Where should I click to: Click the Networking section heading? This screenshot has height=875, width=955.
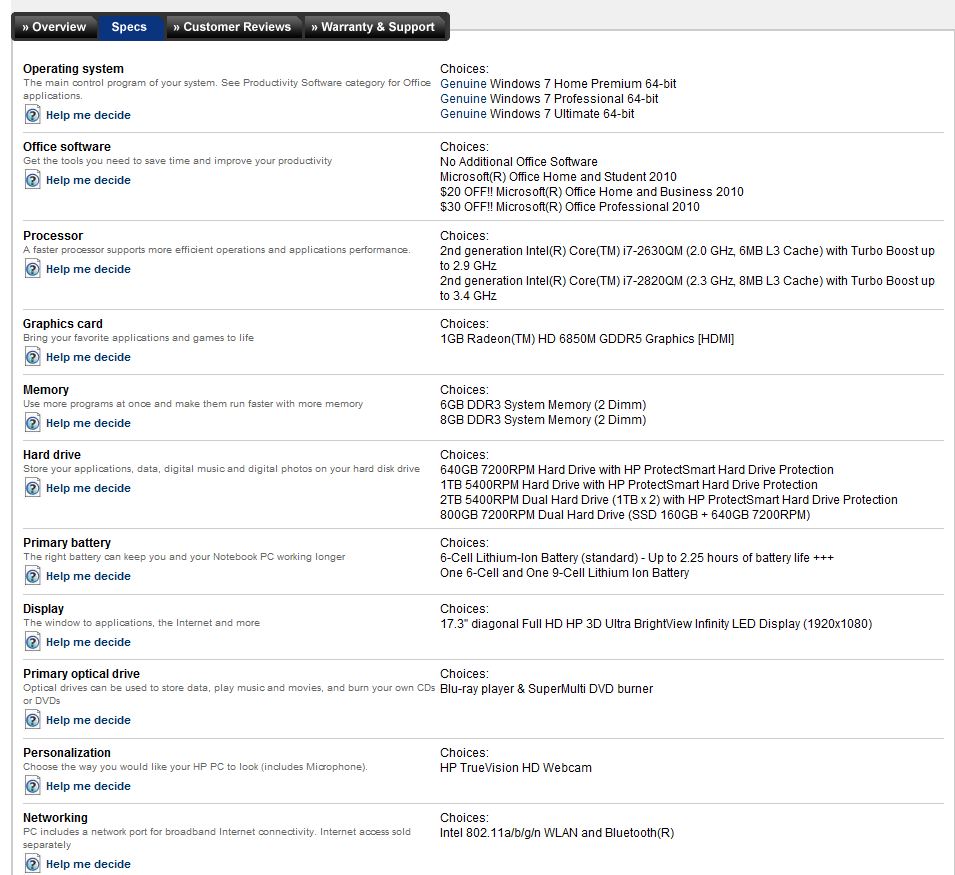click(x=55, y=818)
